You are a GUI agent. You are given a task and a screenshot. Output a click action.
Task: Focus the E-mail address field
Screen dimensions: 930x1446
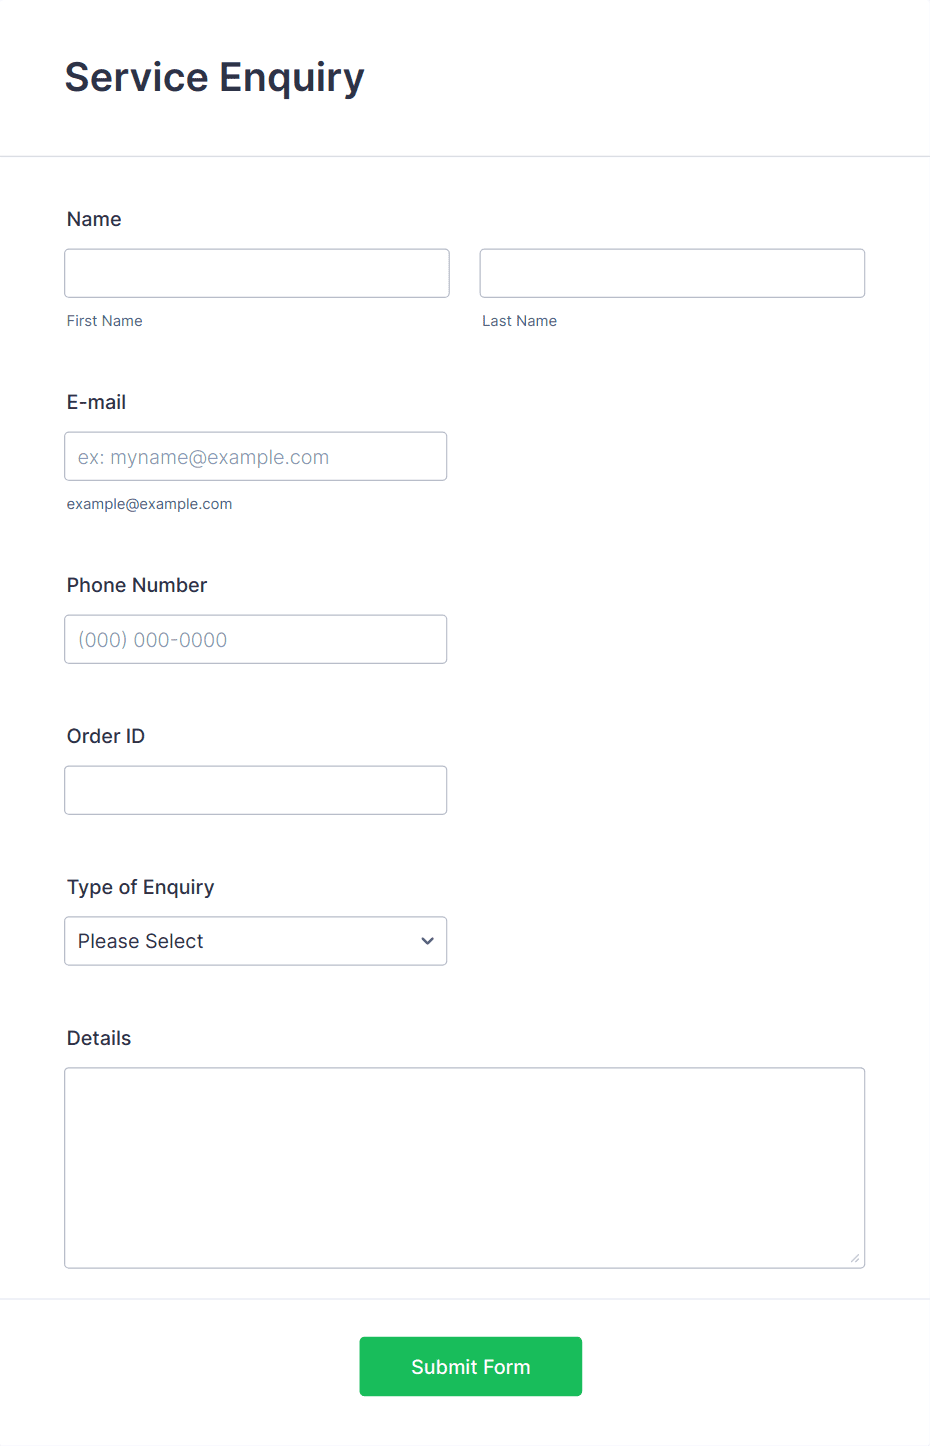[x=256, y=456]
